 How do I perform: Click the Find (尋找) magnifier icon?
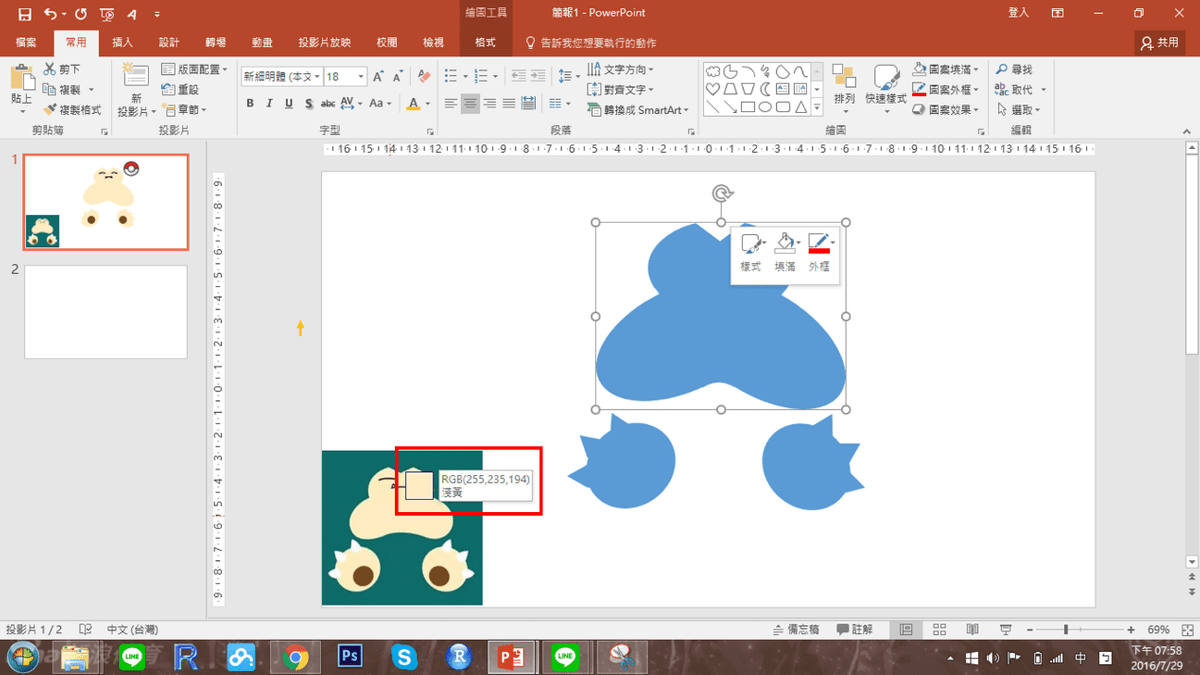1002,70
